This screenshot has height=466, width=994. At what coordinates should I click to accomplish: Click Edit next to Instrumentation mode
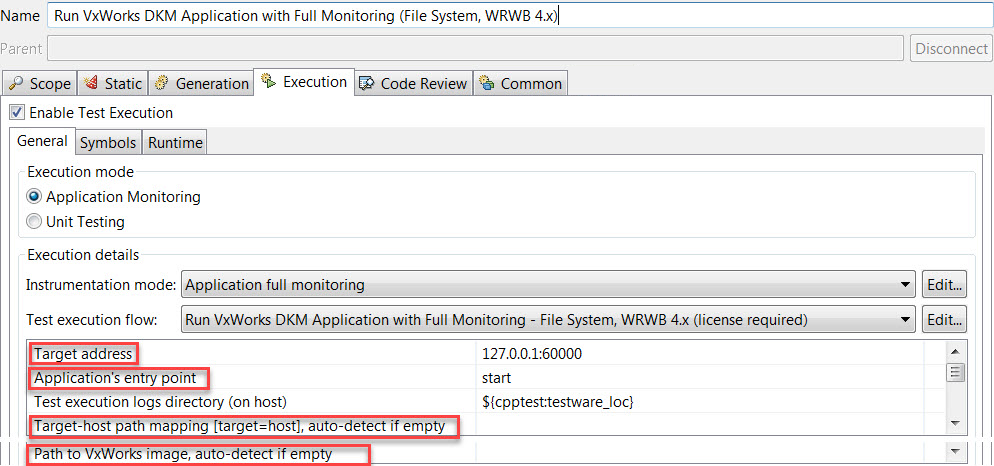pyautogui.click(x=945, y=285)
